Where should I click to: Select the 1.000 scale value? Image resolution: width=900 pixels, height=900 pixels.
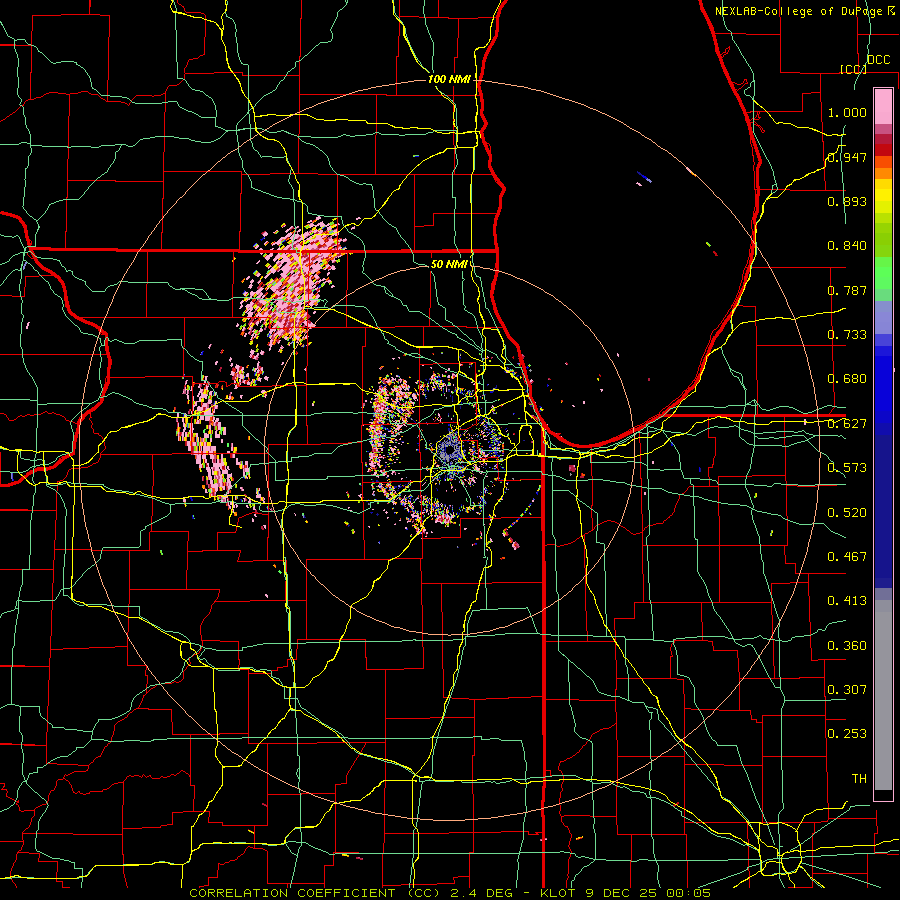pos(847,112)
